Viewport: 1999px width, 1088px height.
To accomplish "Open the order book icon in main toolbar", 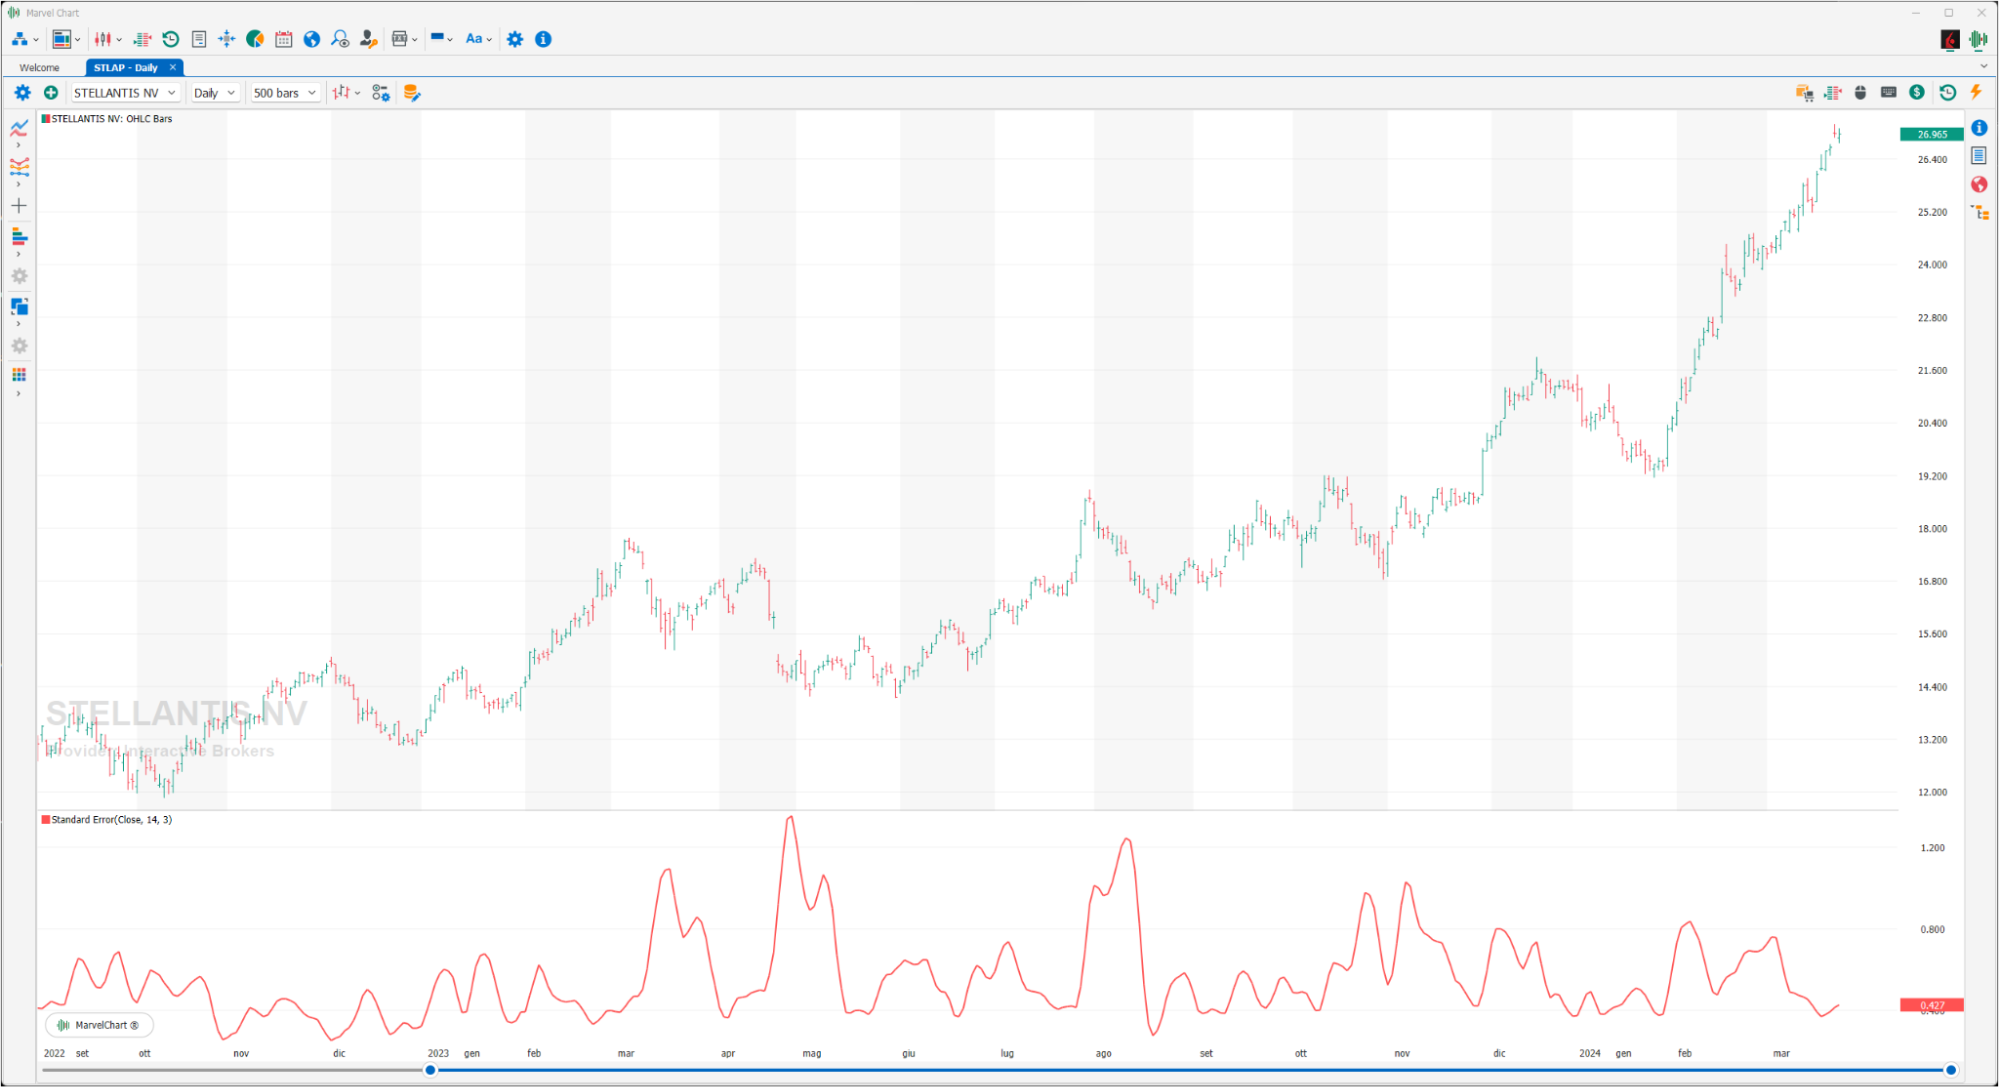I will coord(142,39).
